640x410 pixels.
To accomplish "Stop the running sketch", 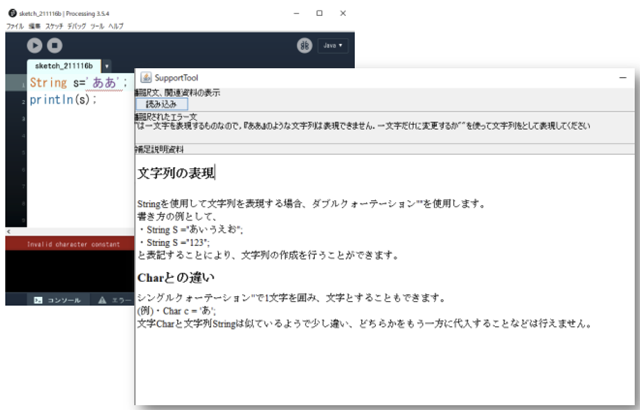I will click(55, 45).
